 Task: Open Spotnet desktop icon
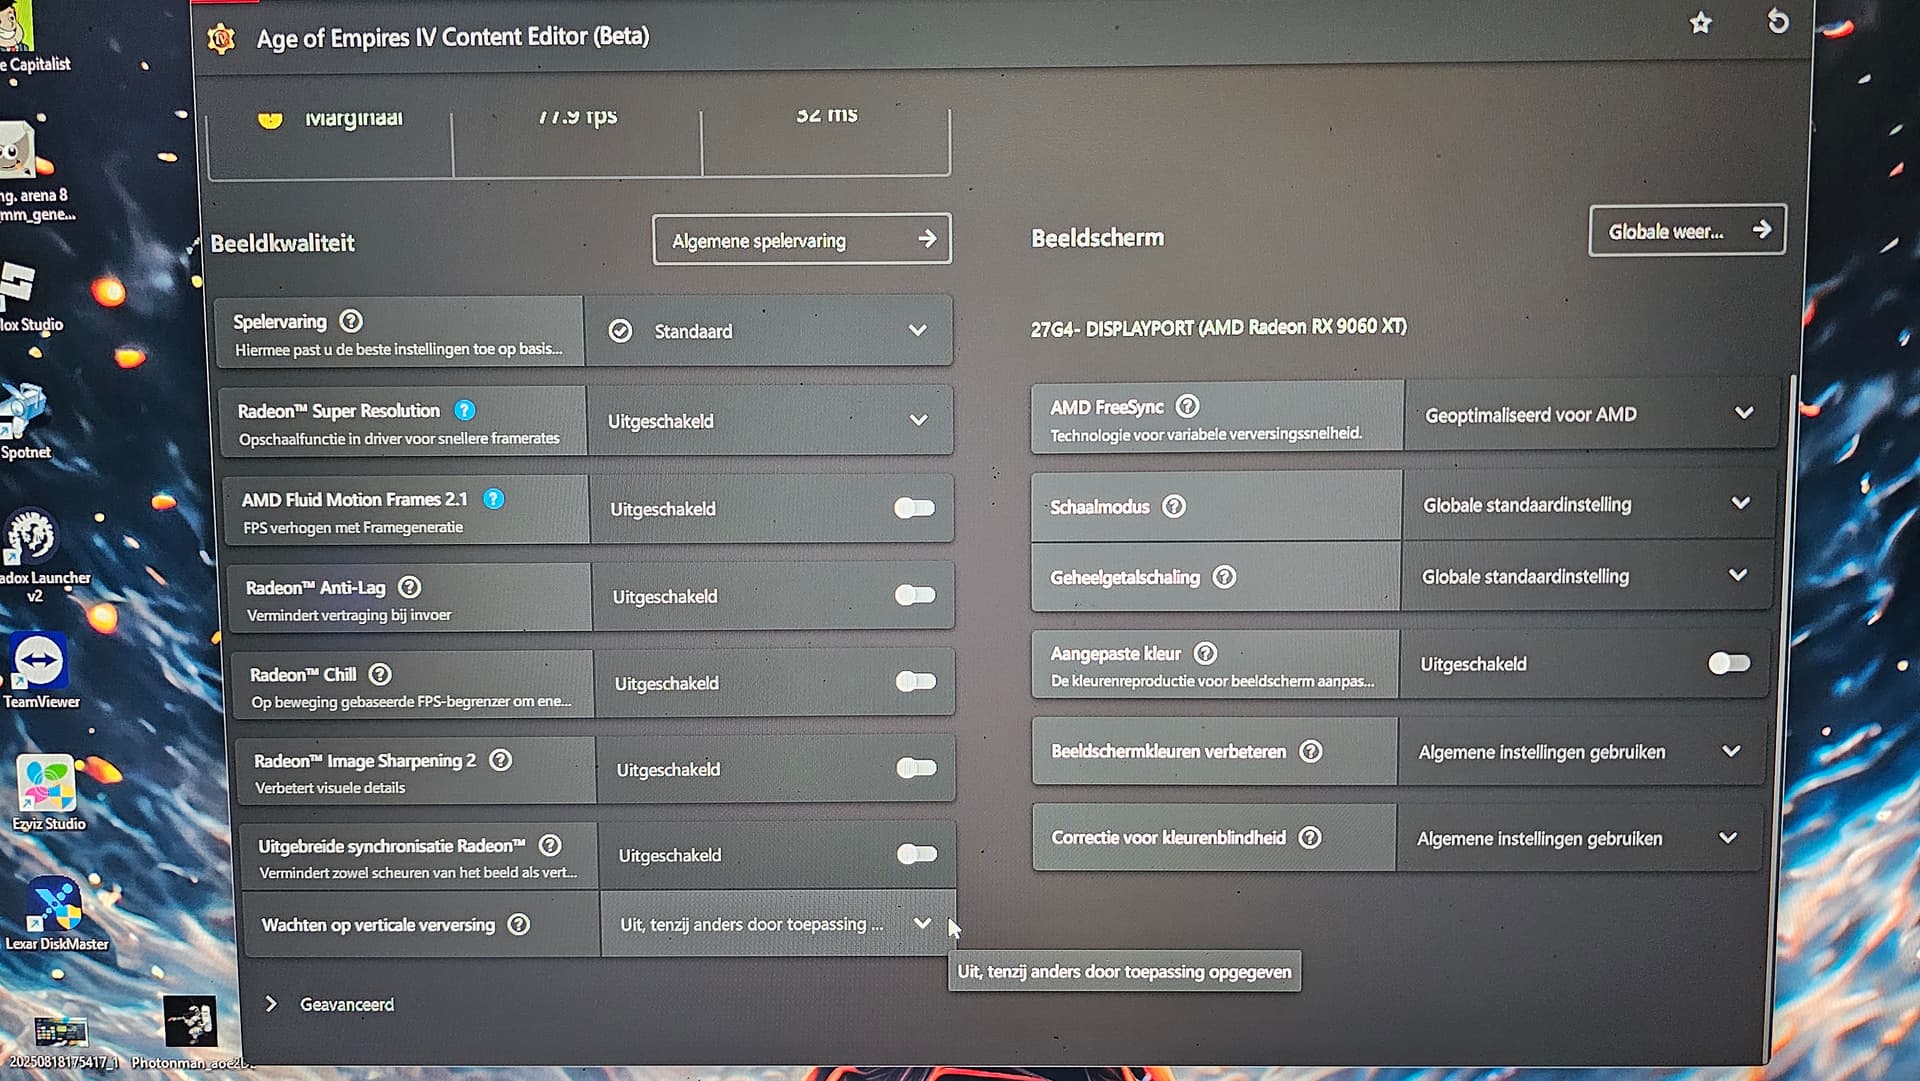pyautogui.click(x=25, y=421)
